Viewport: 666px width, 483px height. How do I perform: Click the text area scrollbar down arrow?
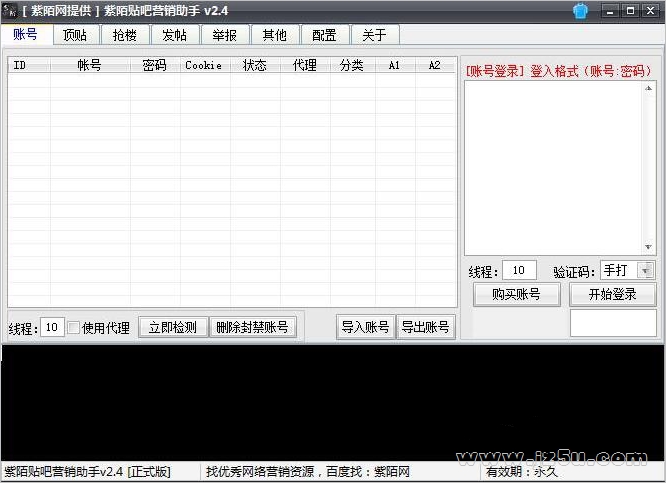click(649, 247)
